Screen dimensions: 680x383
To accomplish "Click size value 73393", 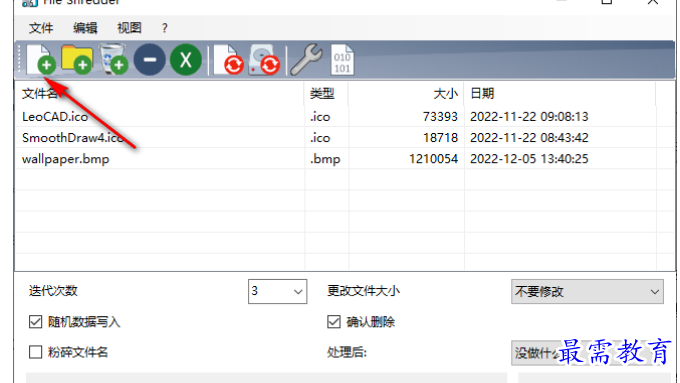I will pyautogui.click(x=440, y=117).
